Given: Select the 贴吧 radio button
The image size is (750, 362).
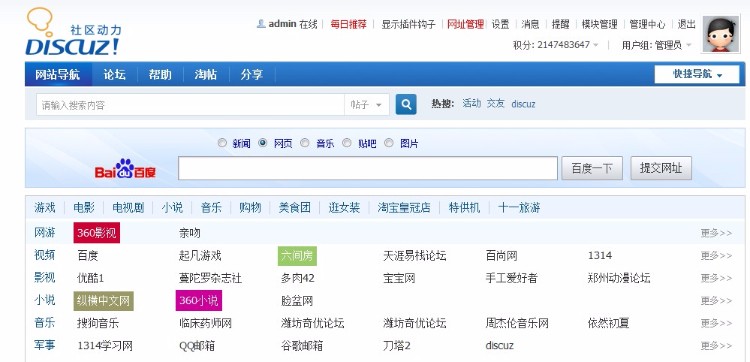Looking at the screenshot, I should coord(347,143).
